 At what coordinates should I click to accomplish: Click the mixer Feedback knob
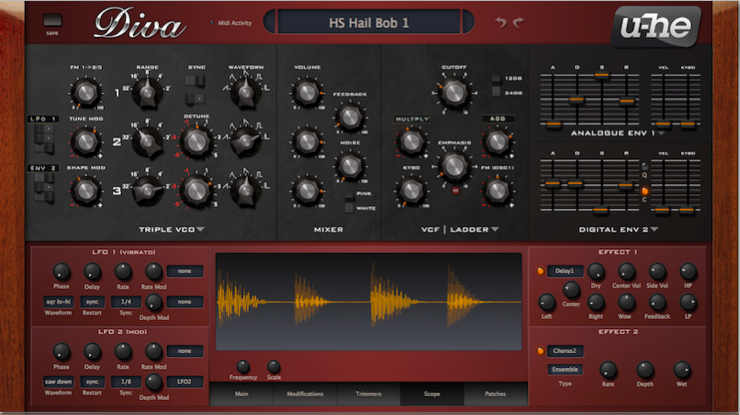click(349, 116)
